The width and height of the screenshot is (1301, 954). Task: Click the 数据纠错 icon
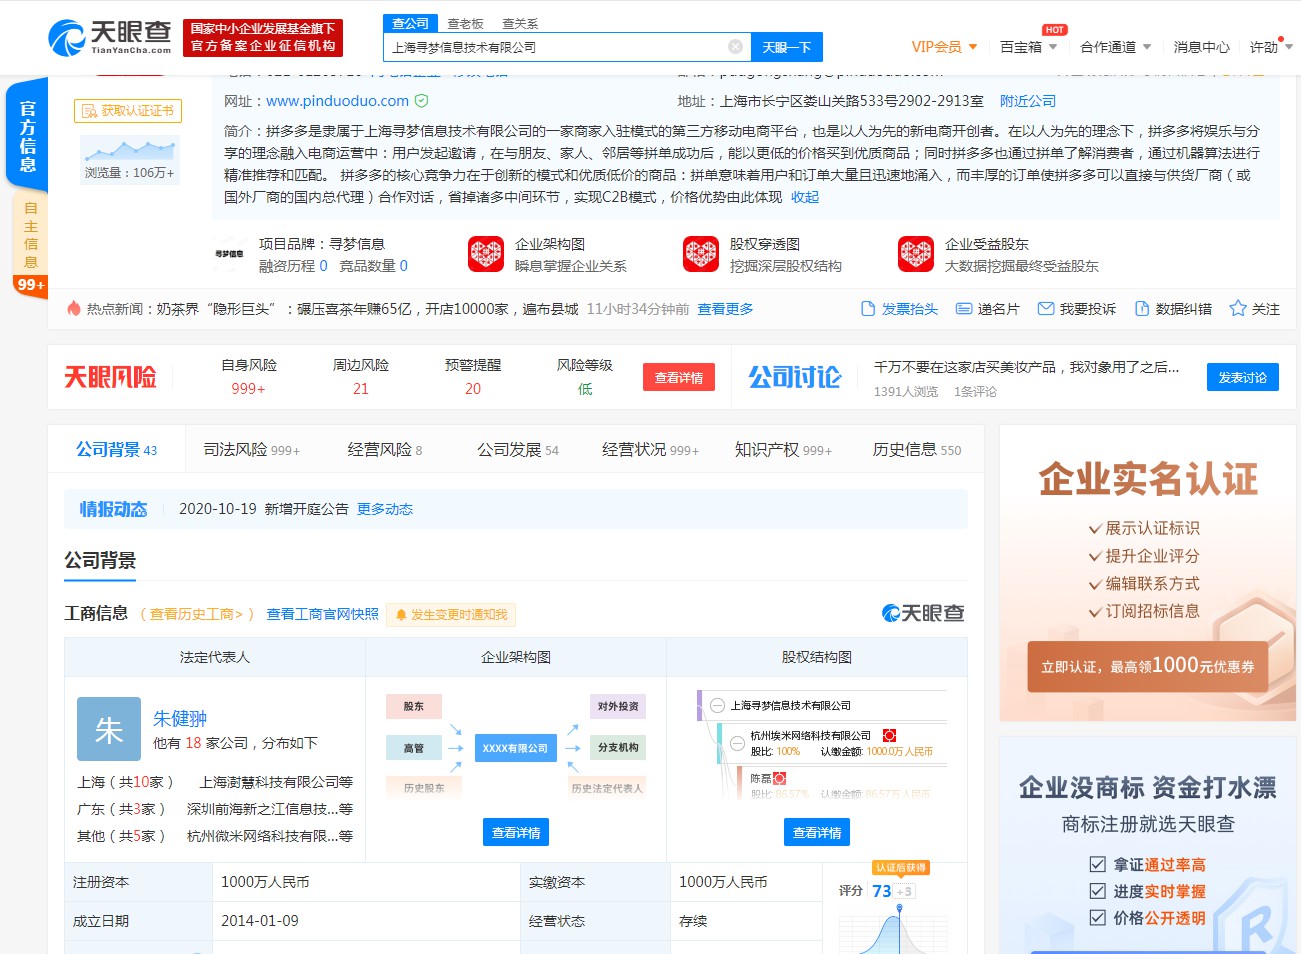(x=1142, y=309)
